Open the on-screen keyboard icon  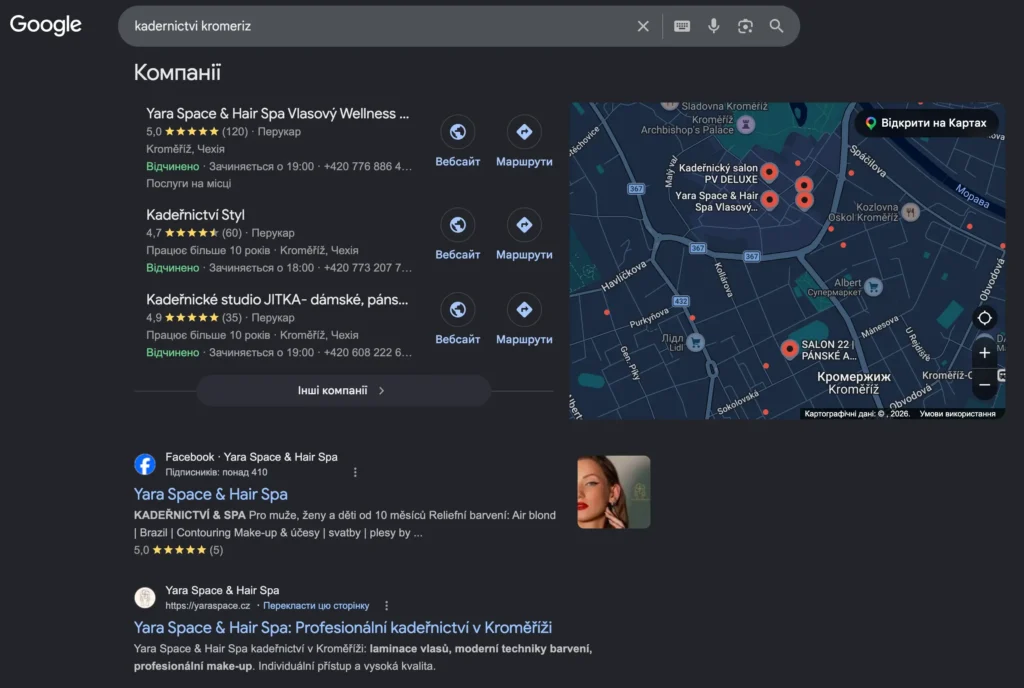tap(682, 26)
